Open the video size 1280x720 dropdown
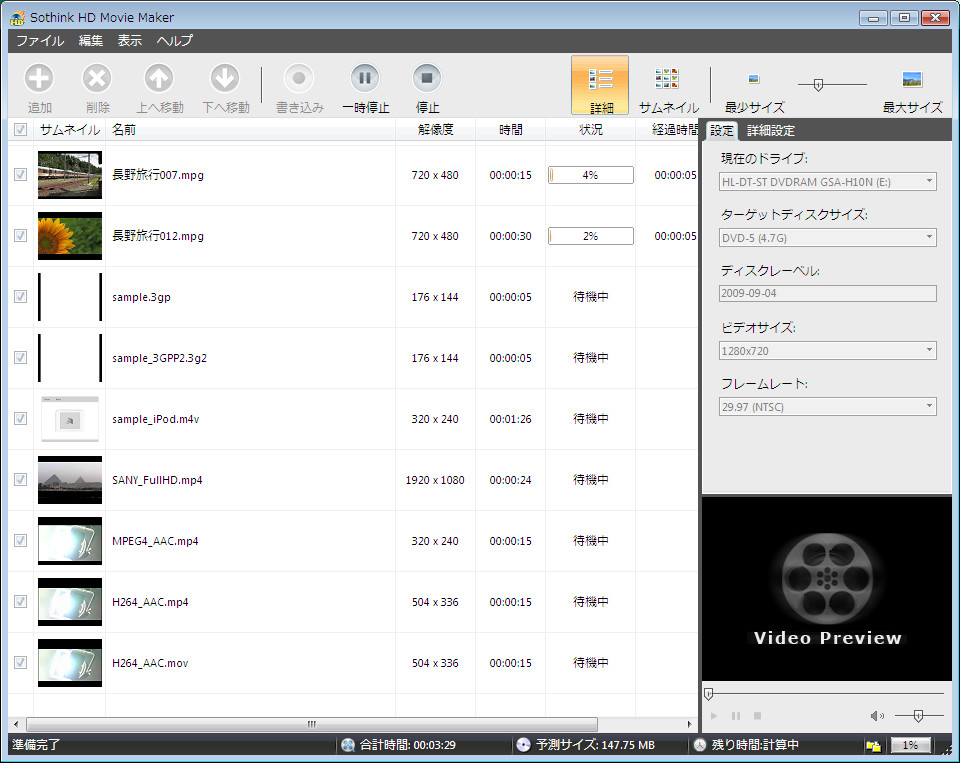 pos(827,351)
